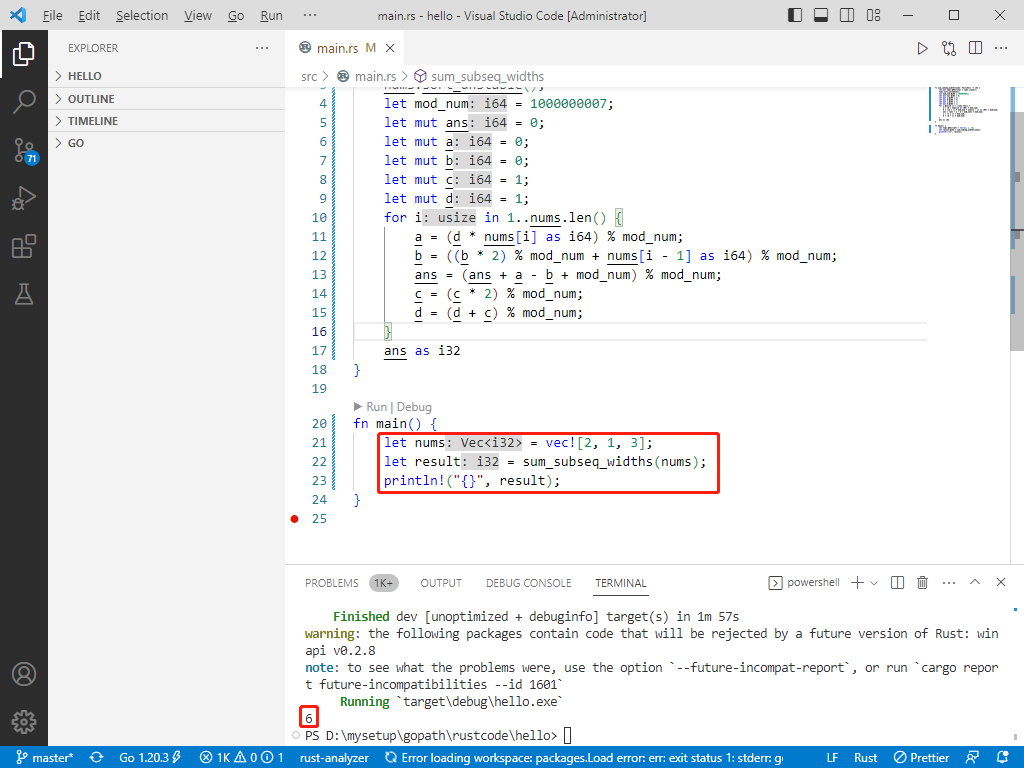
Task: Open errors and warnings status bar counter
Action: 241,758
